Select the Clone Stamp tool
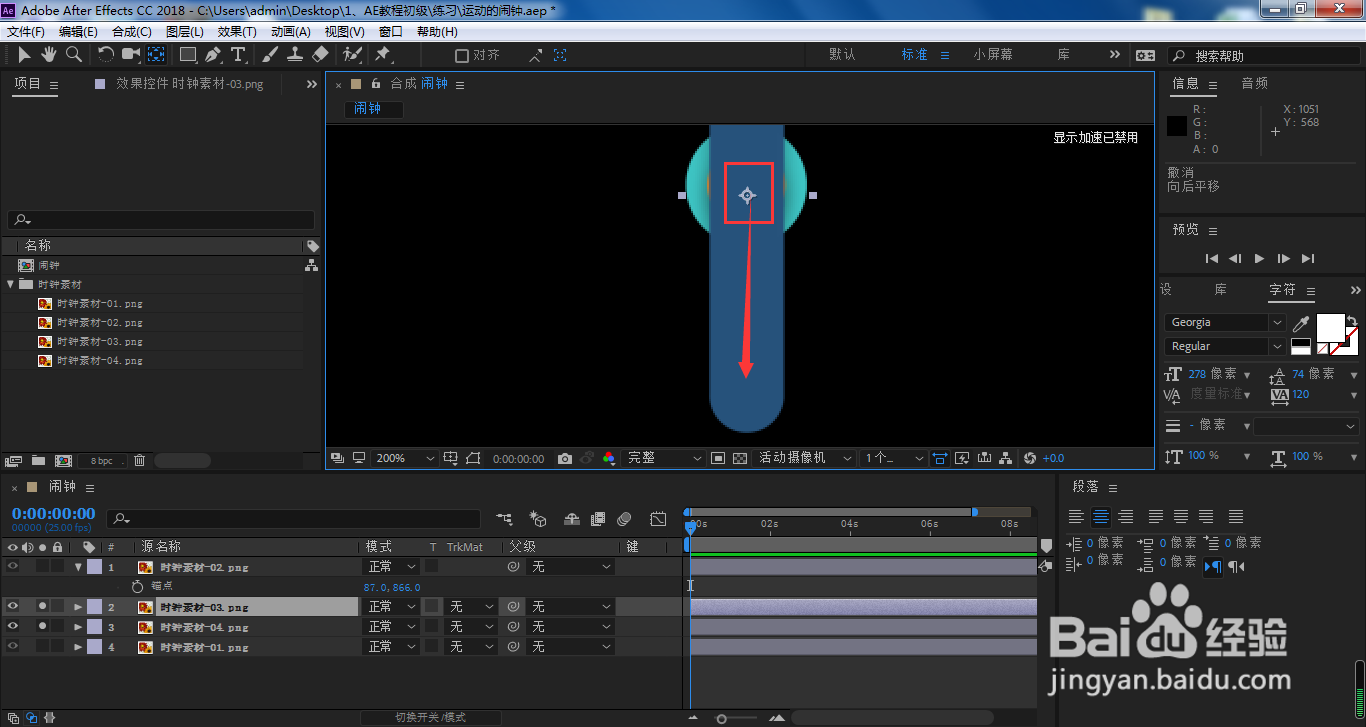The width and height of the screenshot is (1366, 727). pos(295,54)
